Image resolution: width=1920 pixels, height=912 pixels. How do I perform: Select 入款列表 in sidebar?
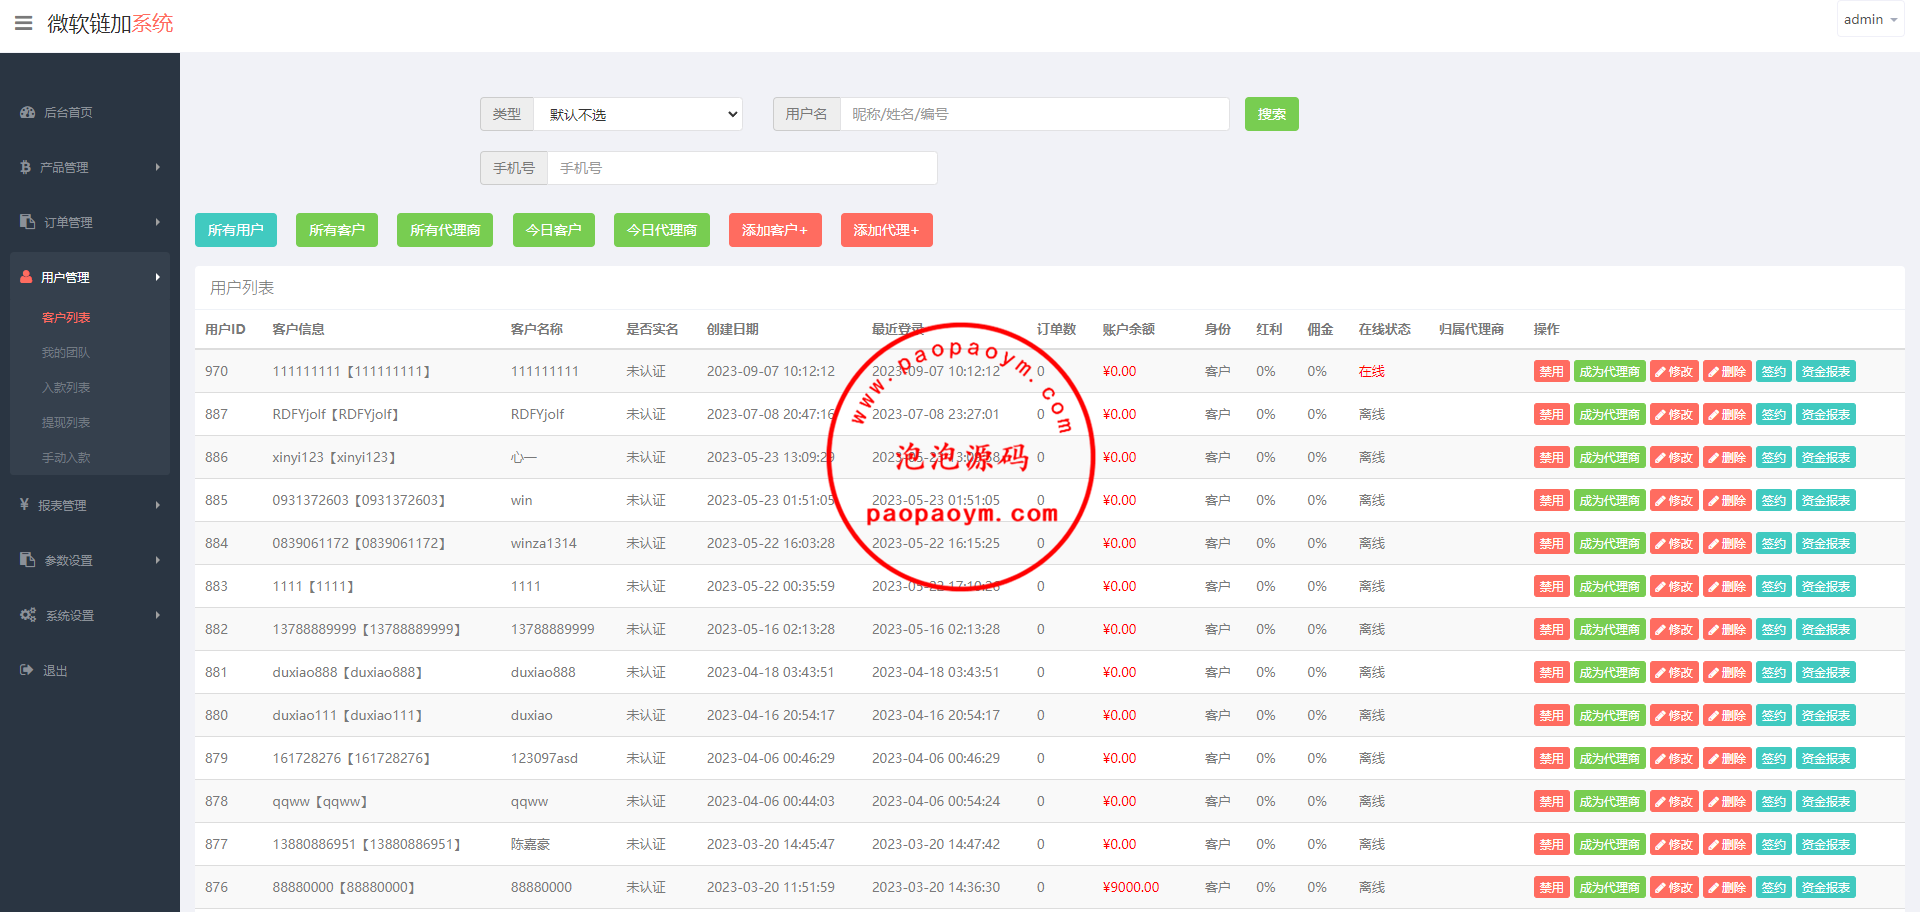(66, 387)
